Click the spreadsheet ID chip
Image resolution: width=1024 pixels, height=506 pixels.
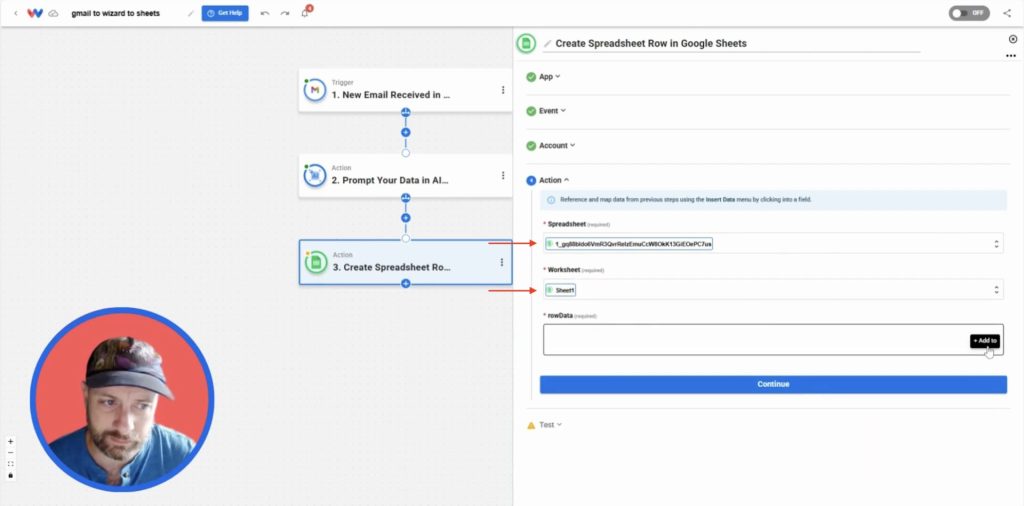tap(629, 244)
